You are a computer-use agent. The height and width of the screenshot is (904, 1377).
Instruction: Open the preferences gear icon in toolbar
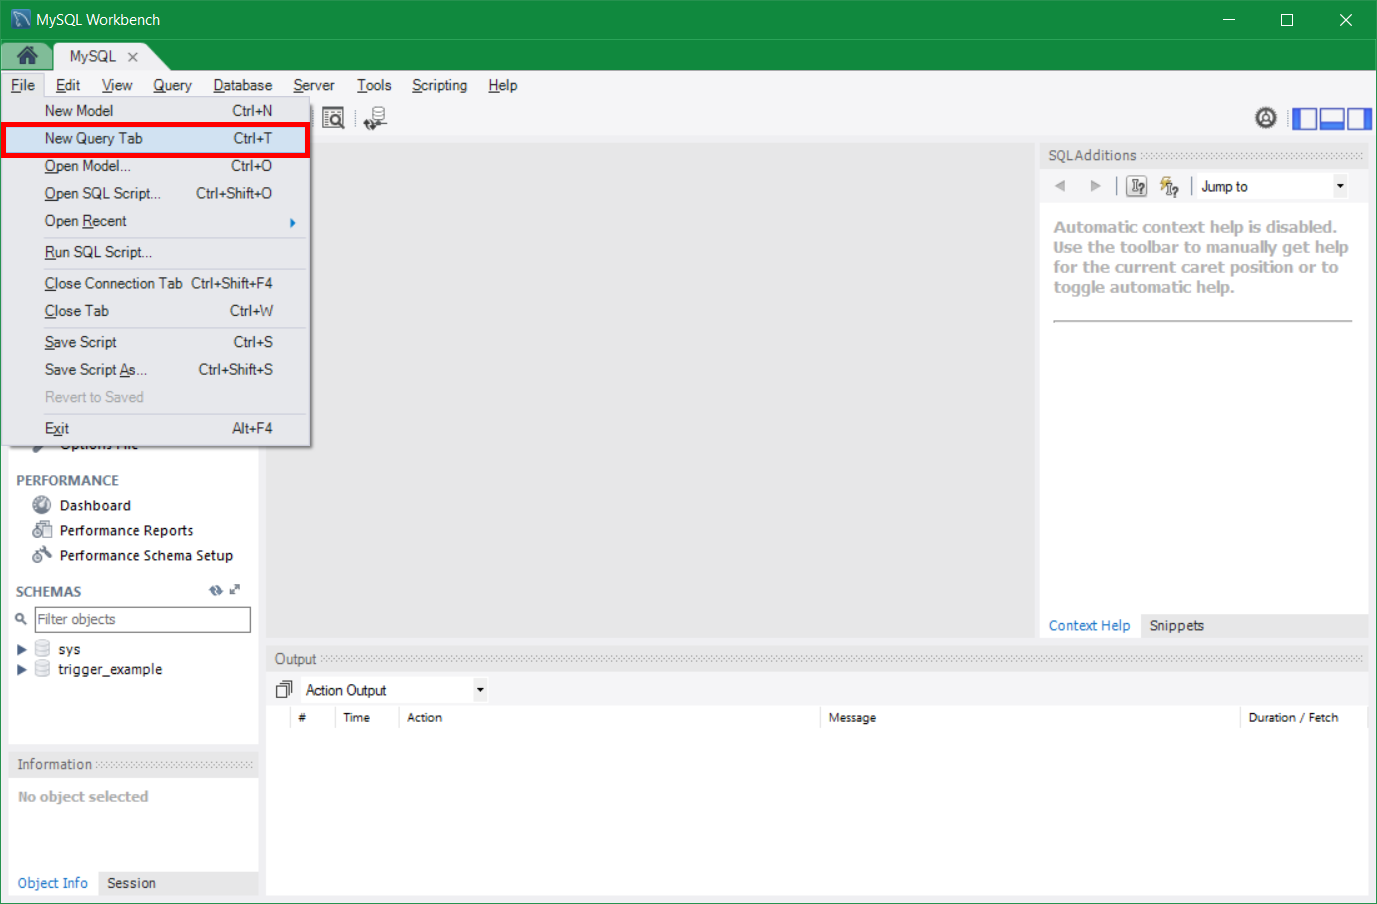(1266, 118)
